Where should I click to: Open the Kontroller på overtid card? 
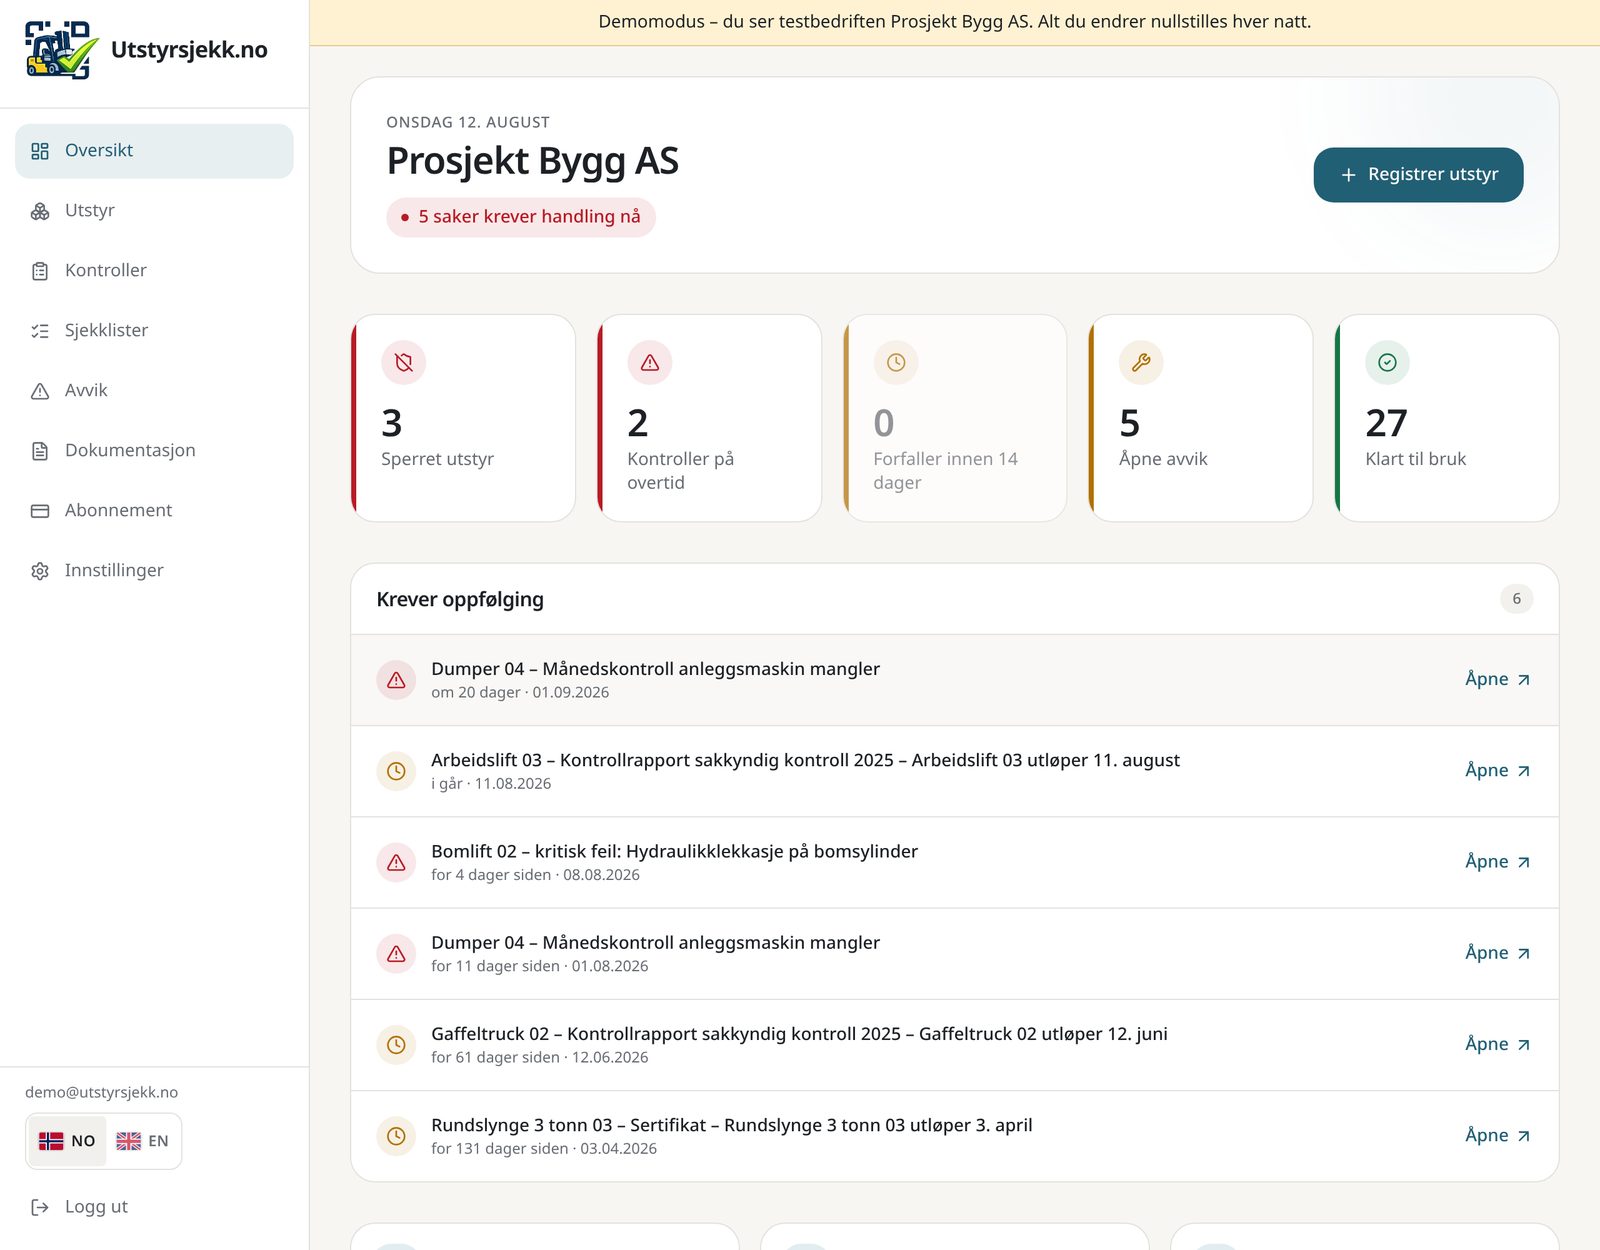click(x=710, y=418)
